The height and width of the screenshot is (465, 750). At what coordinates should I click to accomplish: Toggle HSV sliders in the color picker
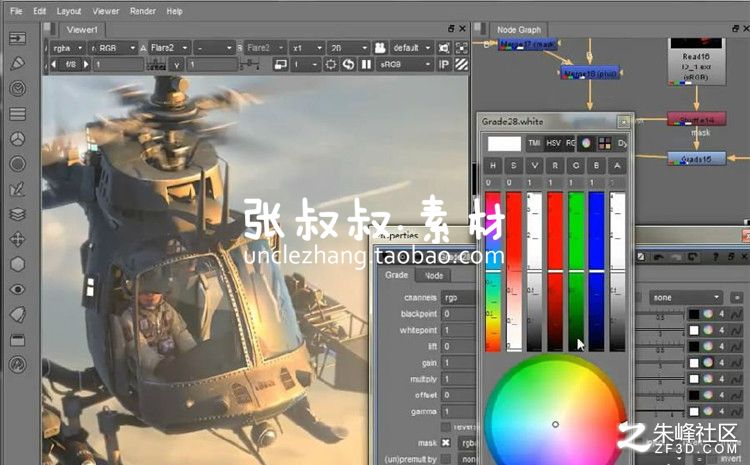pyautogui.click(x=553, y=143)
